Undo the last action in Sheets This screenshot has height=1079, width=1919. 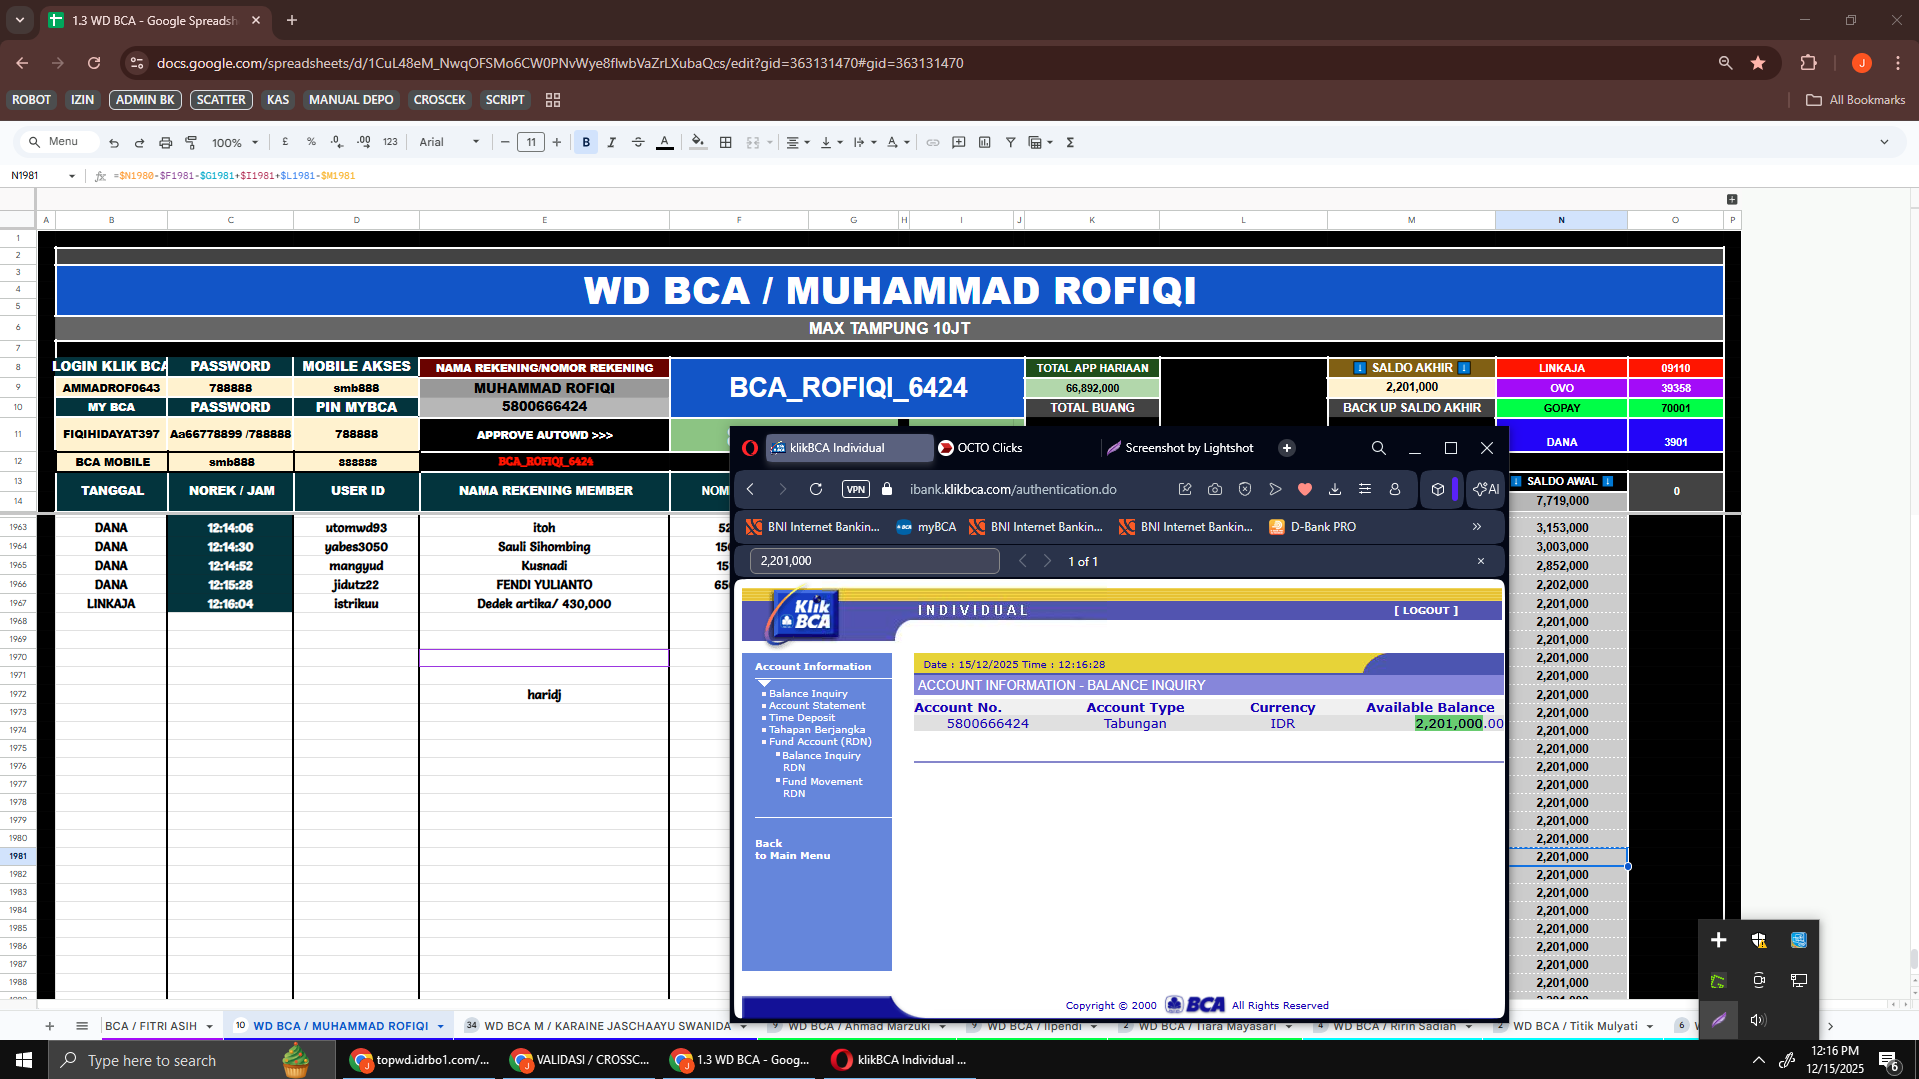coord(114,143)
